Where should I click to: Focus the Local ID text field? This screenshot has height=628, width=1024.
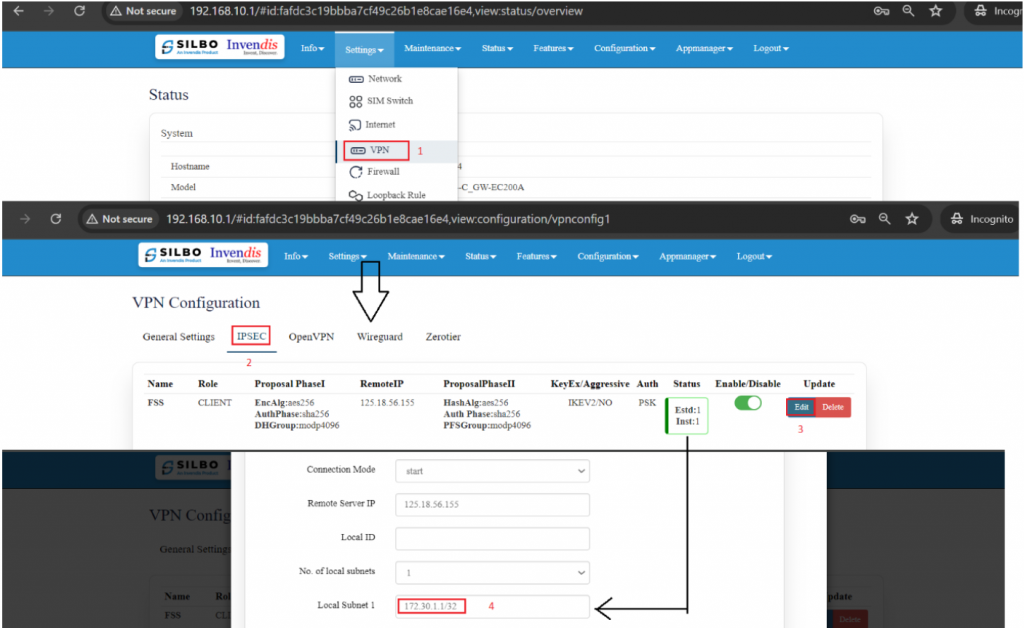(492, 538)
